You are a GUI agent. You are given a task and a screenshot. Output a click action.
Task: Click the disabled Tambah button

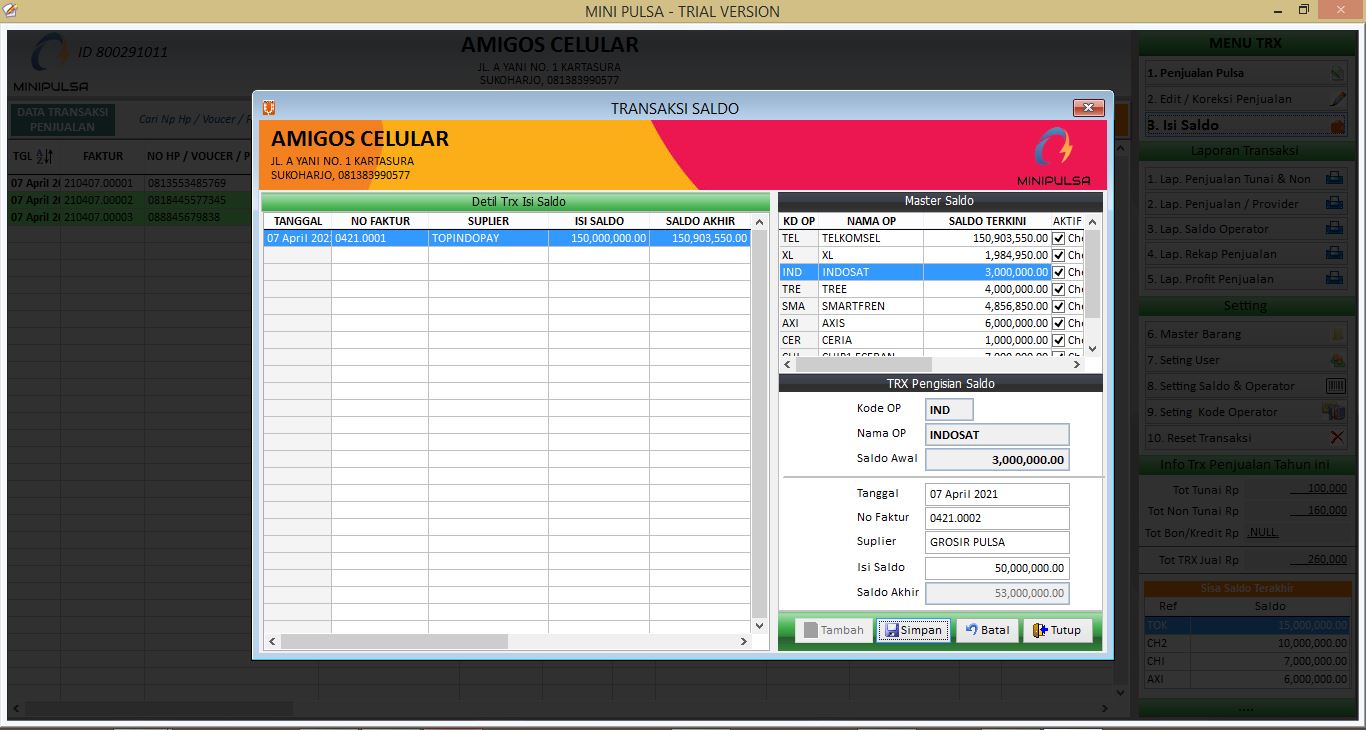tap(833, 630)
